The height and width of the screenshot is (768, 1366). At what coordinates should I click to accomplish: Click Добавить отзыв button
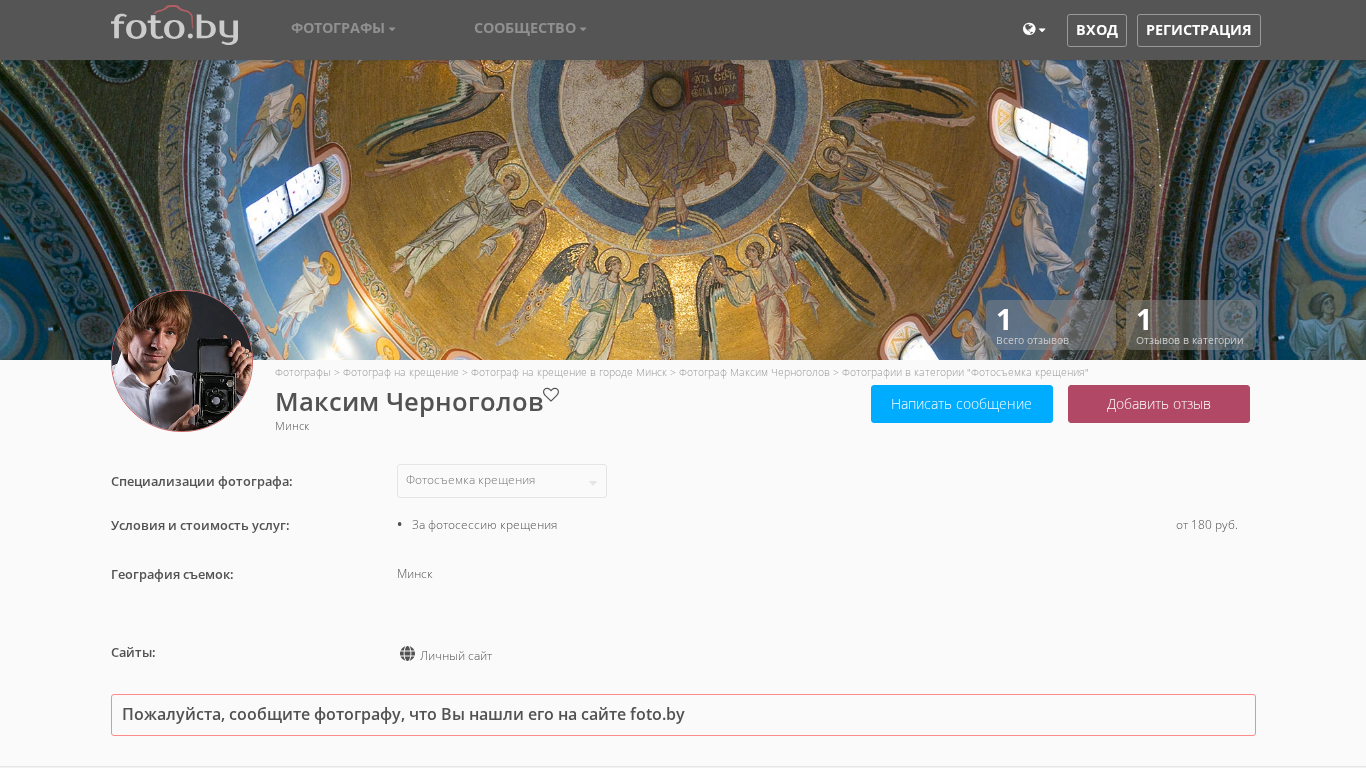pos(1159,404)
